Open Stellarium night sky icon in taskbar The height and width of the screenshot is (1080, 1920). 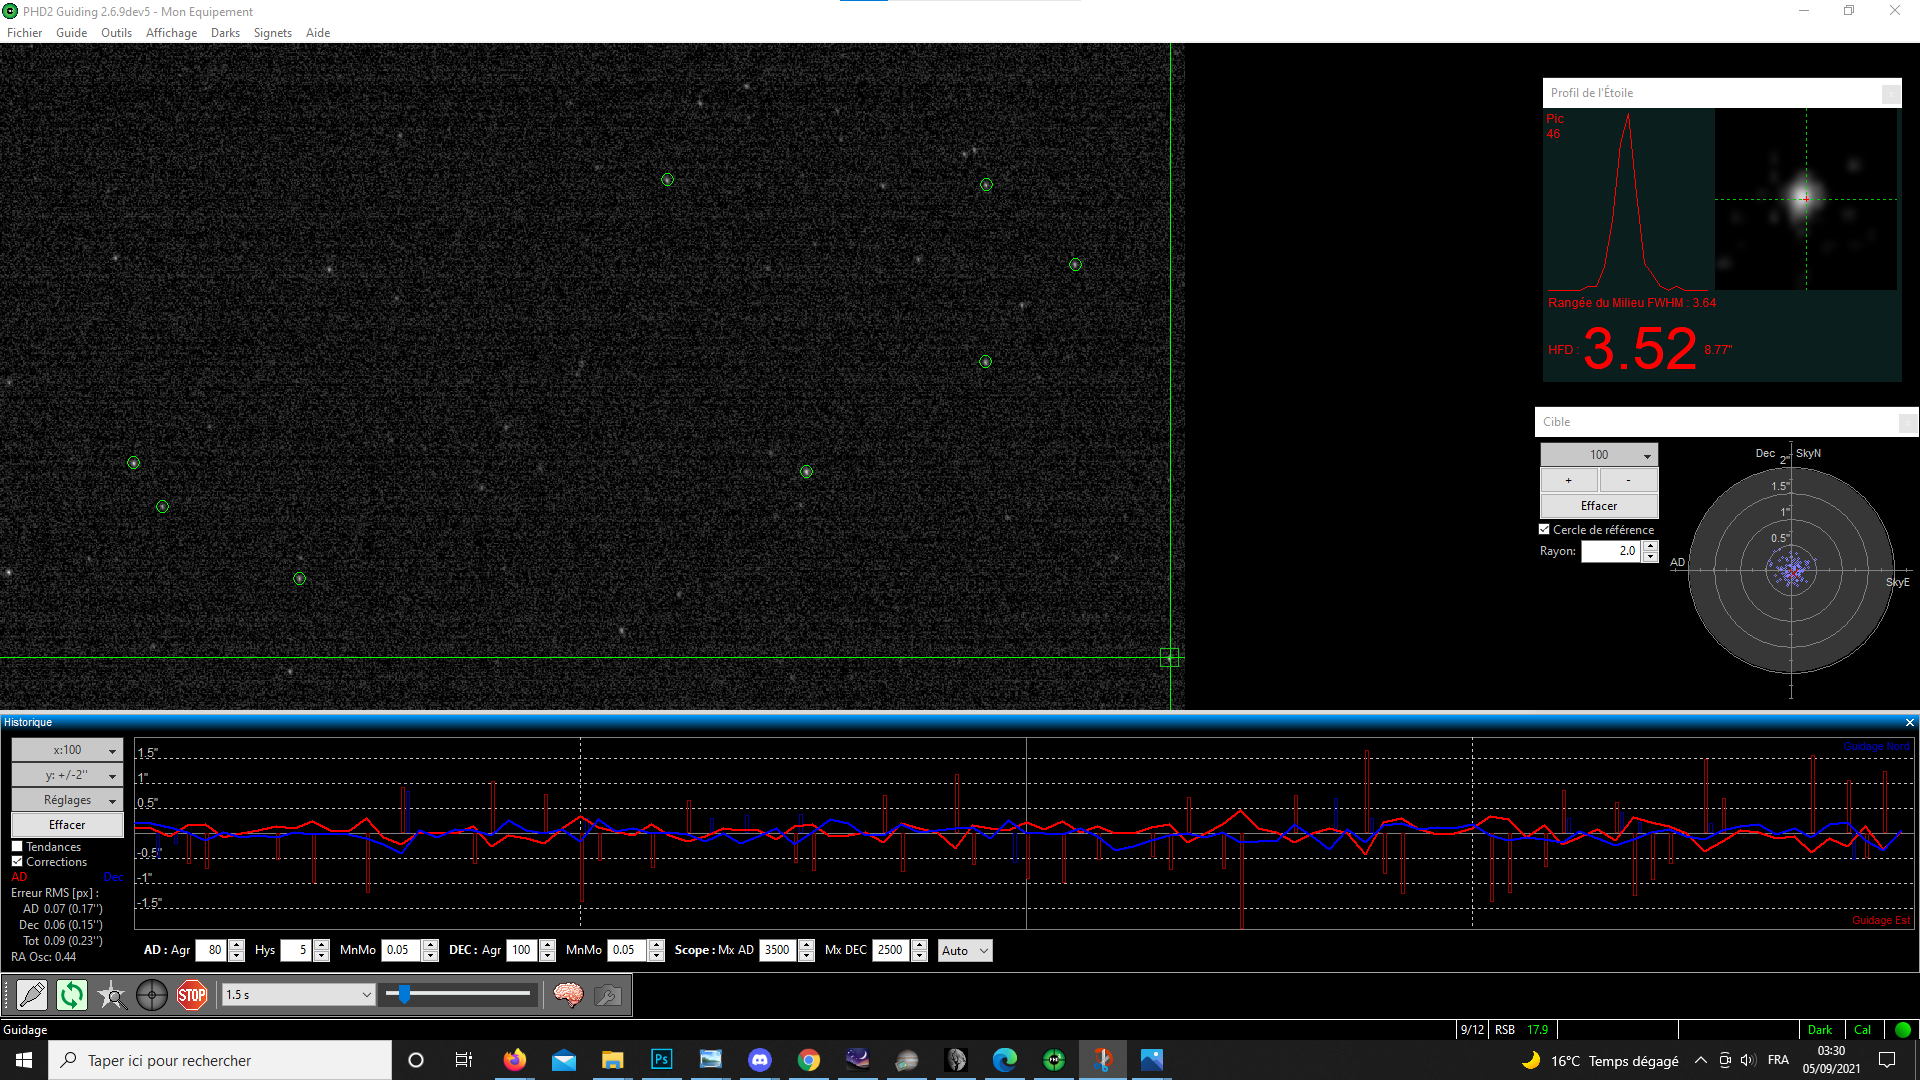click(x=858, y=1060)
